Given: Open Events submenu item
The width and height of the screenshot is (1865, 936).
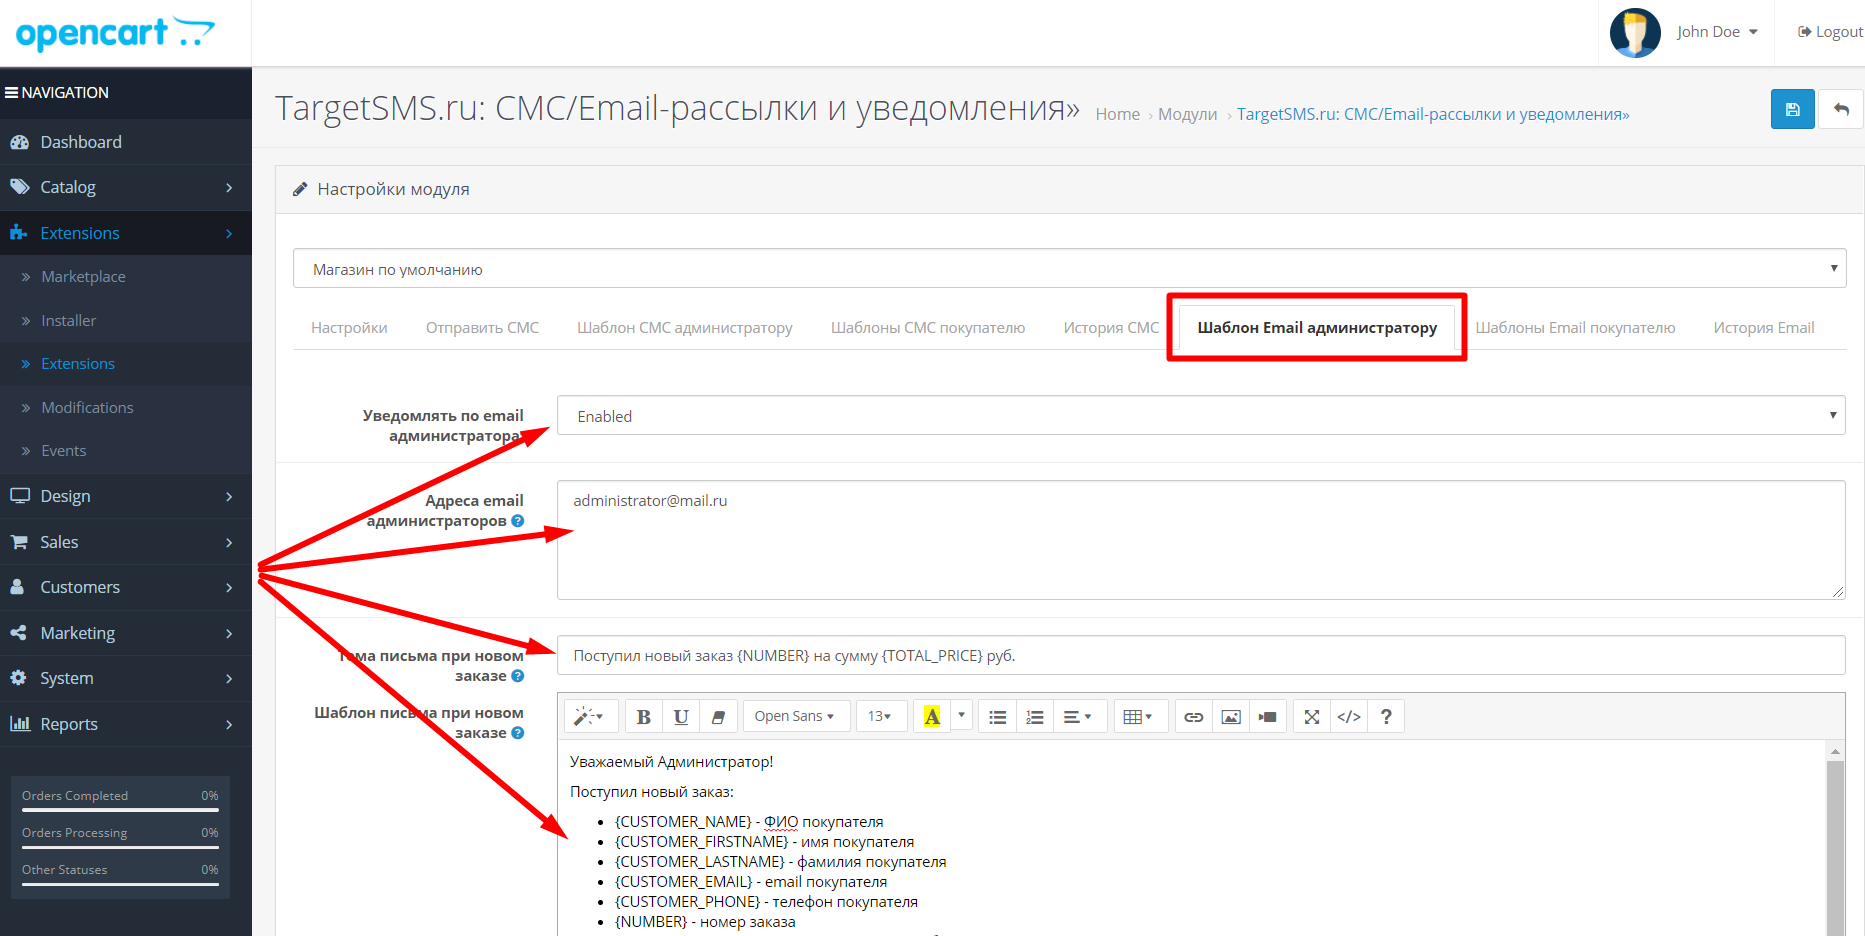Looking at the screenshot, I should 126,451.
